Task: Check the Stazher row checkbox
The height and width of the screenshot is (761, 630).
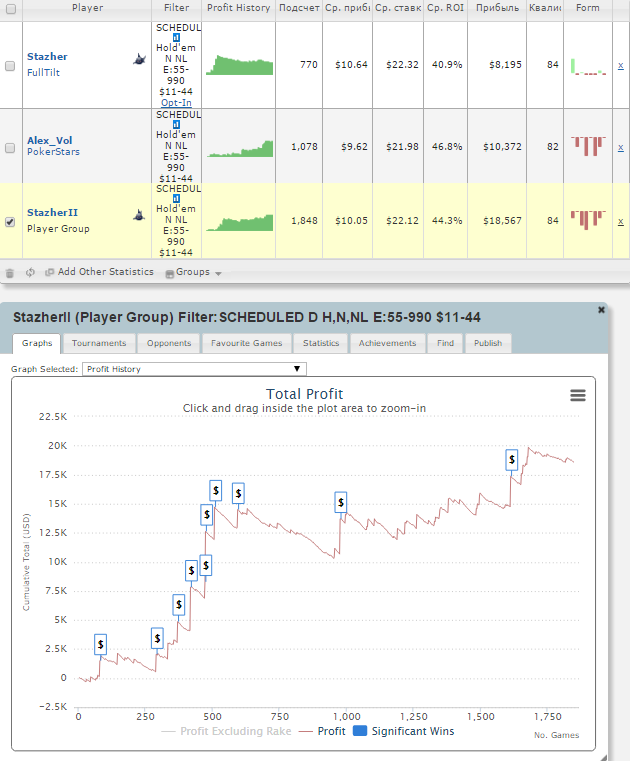Action: 10,66
